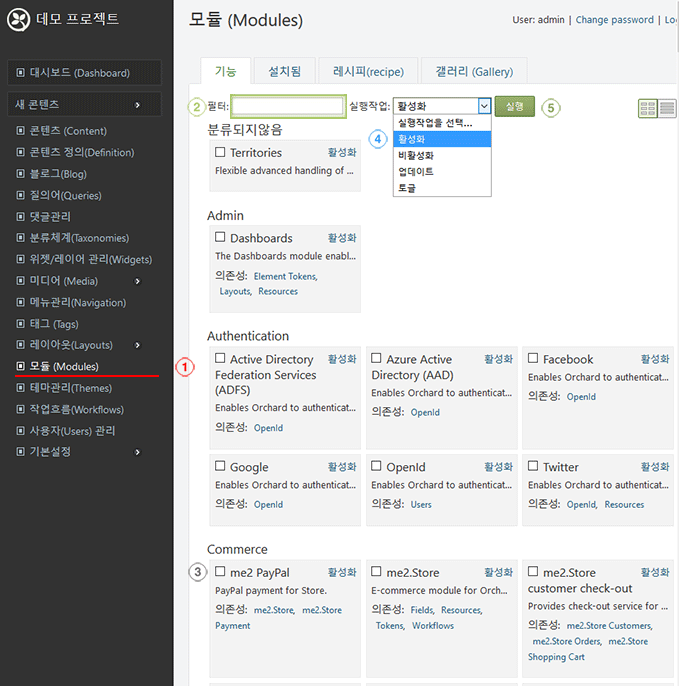Open the Change password link
679x686 pixels.
click(x=614, y=20)
